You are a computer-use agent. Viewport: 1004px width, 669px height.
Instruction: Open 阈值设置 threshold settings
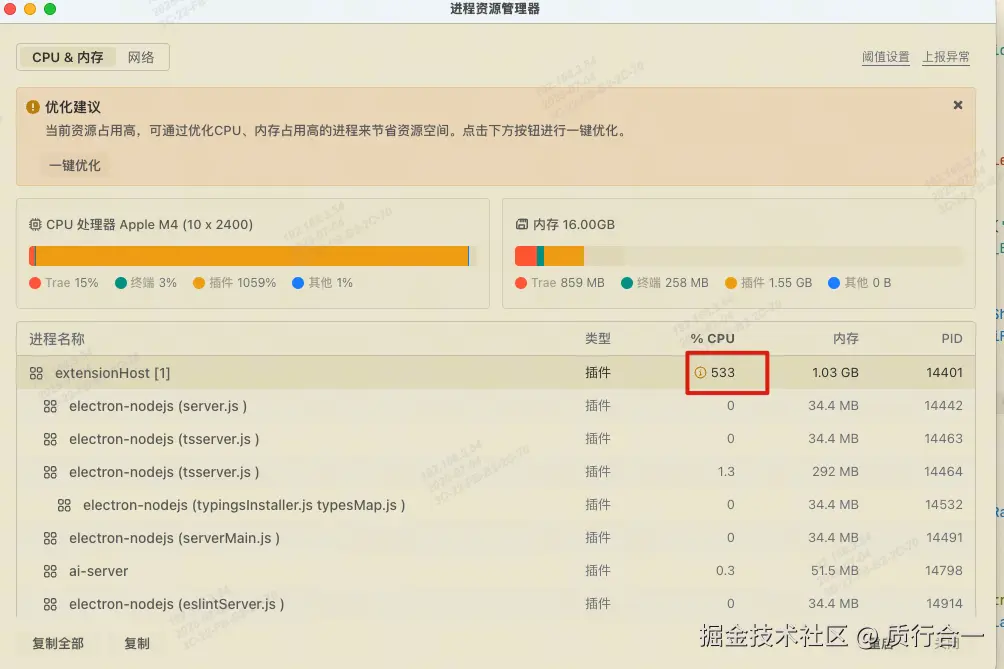point(888,57)
